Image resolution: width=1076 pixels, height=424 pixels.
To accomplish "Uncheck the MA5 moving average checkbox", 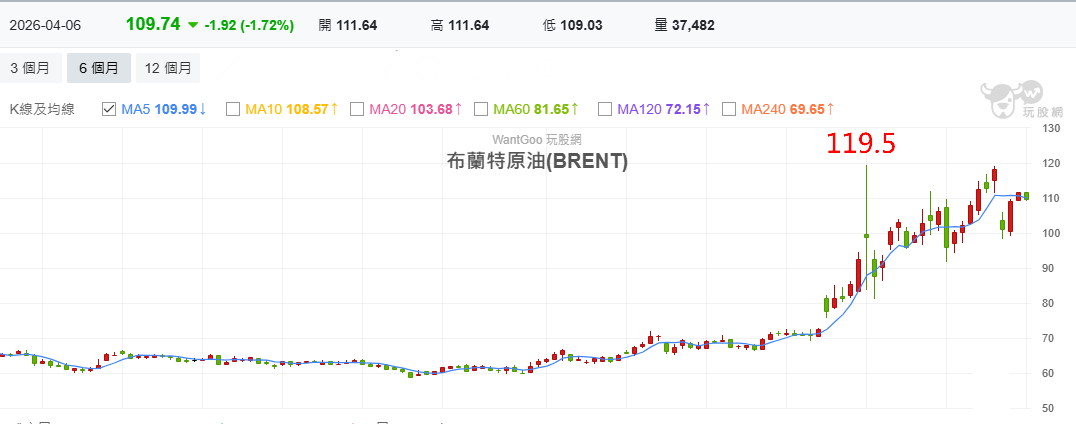I will pos(109,108).
